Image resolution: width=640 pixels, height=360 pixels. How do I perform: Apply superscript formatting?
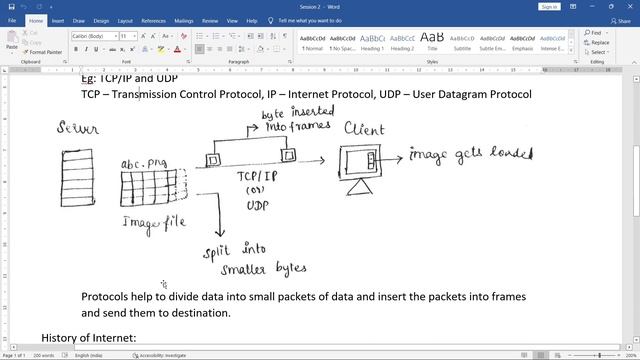click(x=132, y=49)
